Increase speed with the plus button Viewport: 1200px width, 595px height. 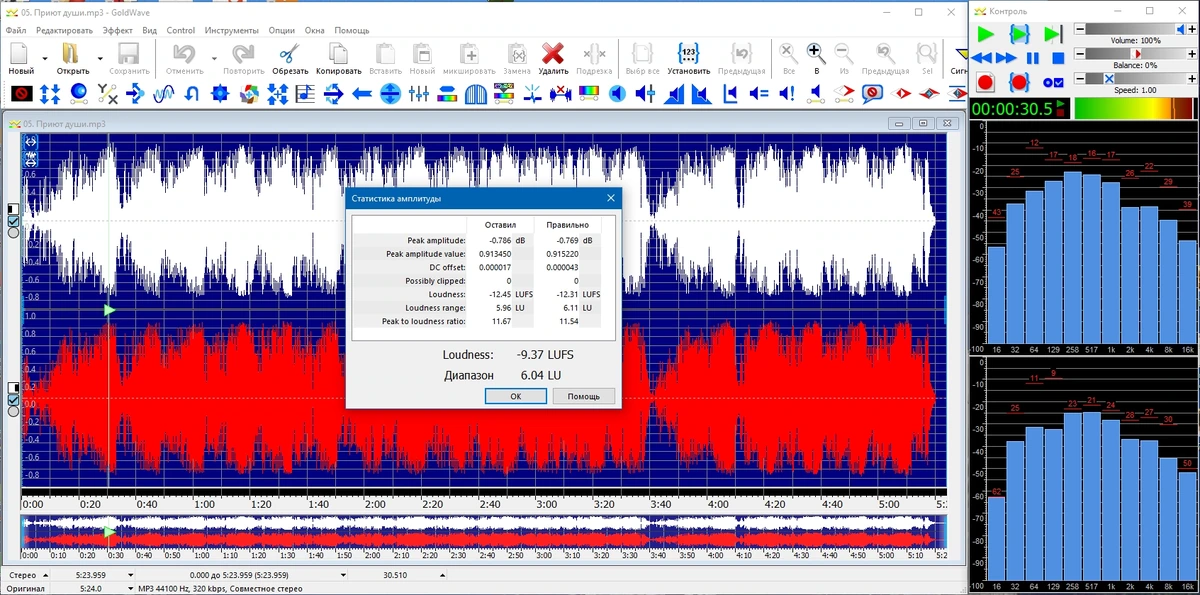tap(1192, 78)
